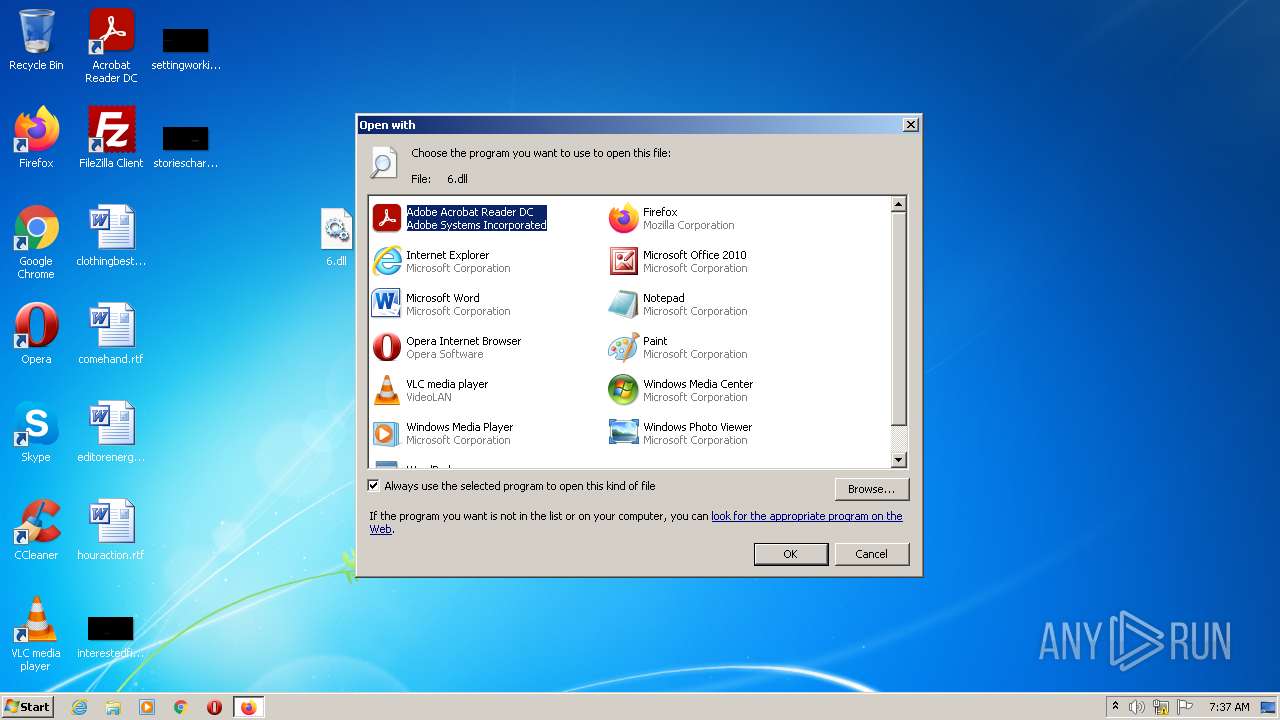Screen dimensions: 1280x720
Task: Switch to Firefox taskbar button
Action: (248, 707)
